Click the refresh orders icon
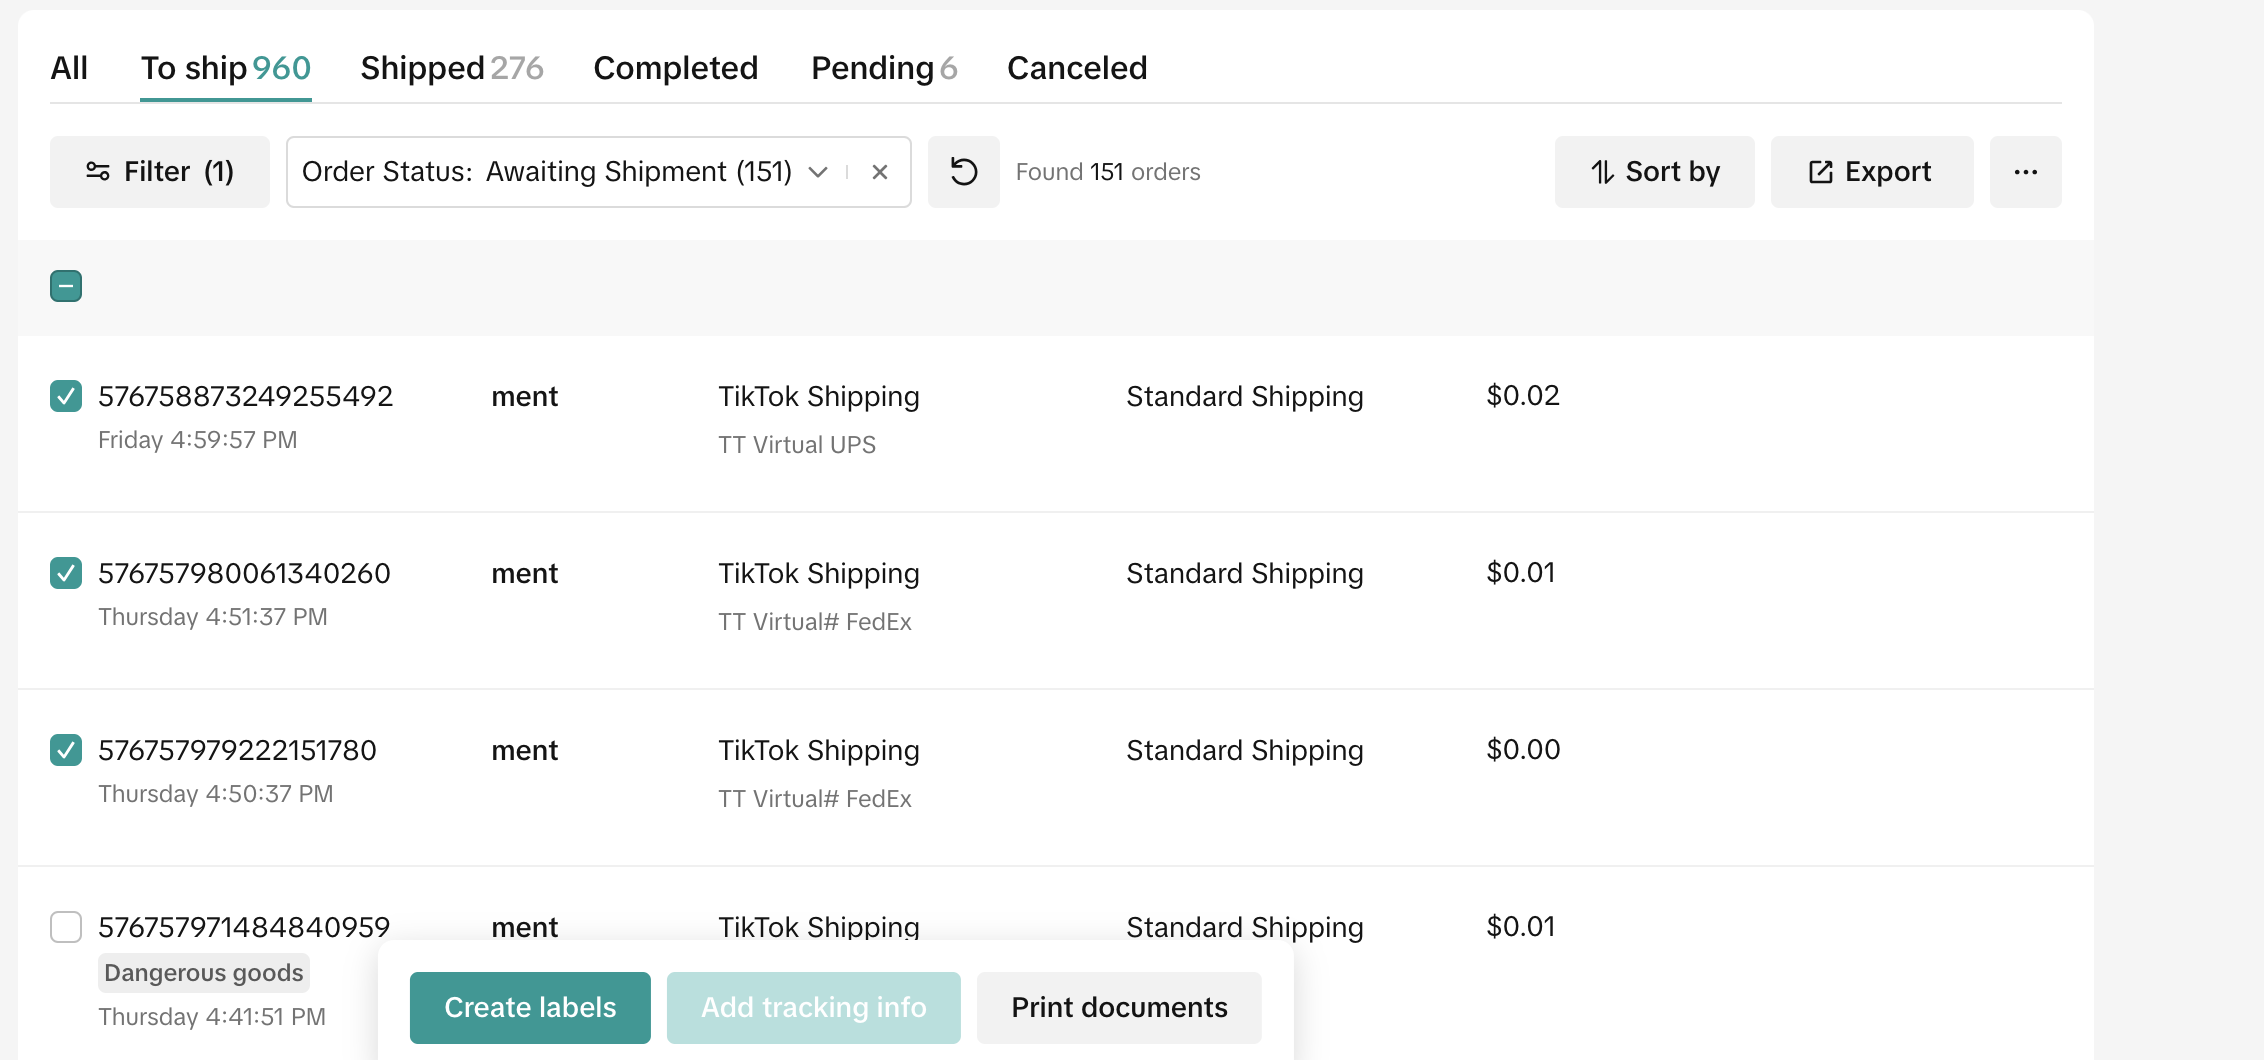This screenshot has height=1060, width=2264. pos(963,172)
